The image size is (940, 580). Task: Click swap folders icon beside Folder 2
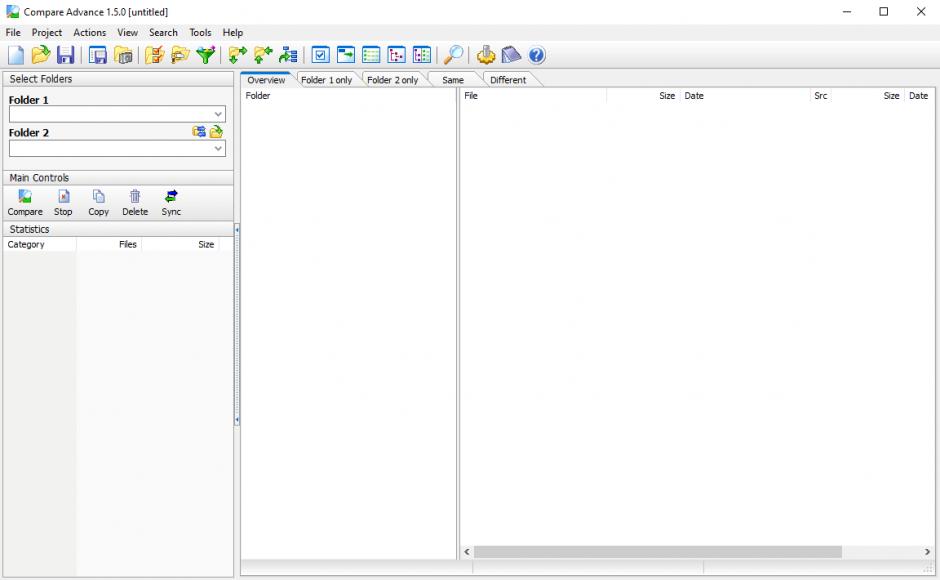point(199,131)
